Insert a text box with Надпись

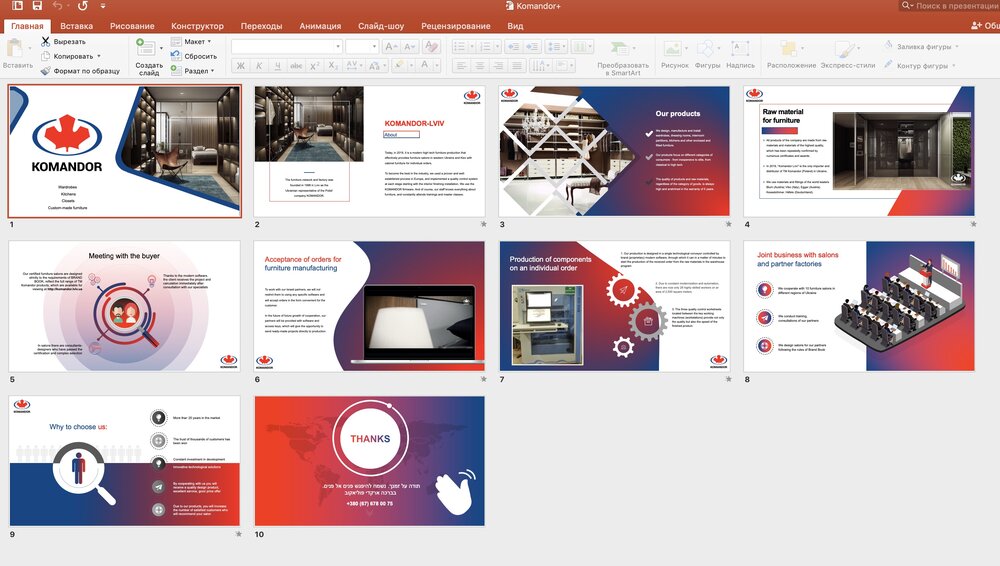click(740, 50)
